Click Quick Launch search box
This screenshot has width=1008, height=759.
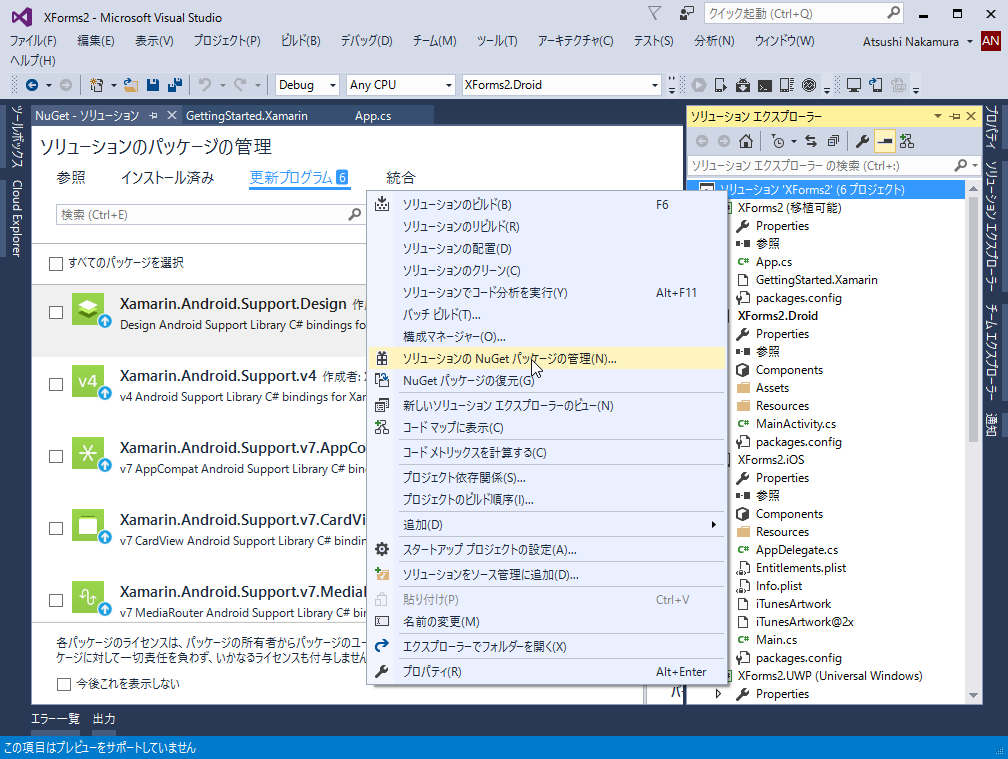[804, 13]
